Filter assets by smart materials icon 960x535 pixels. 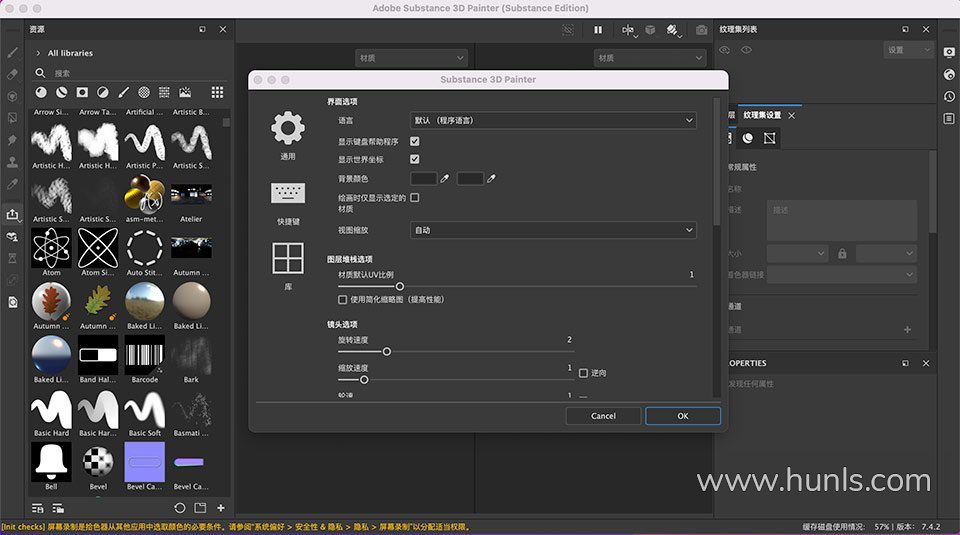tap(62, 92)
